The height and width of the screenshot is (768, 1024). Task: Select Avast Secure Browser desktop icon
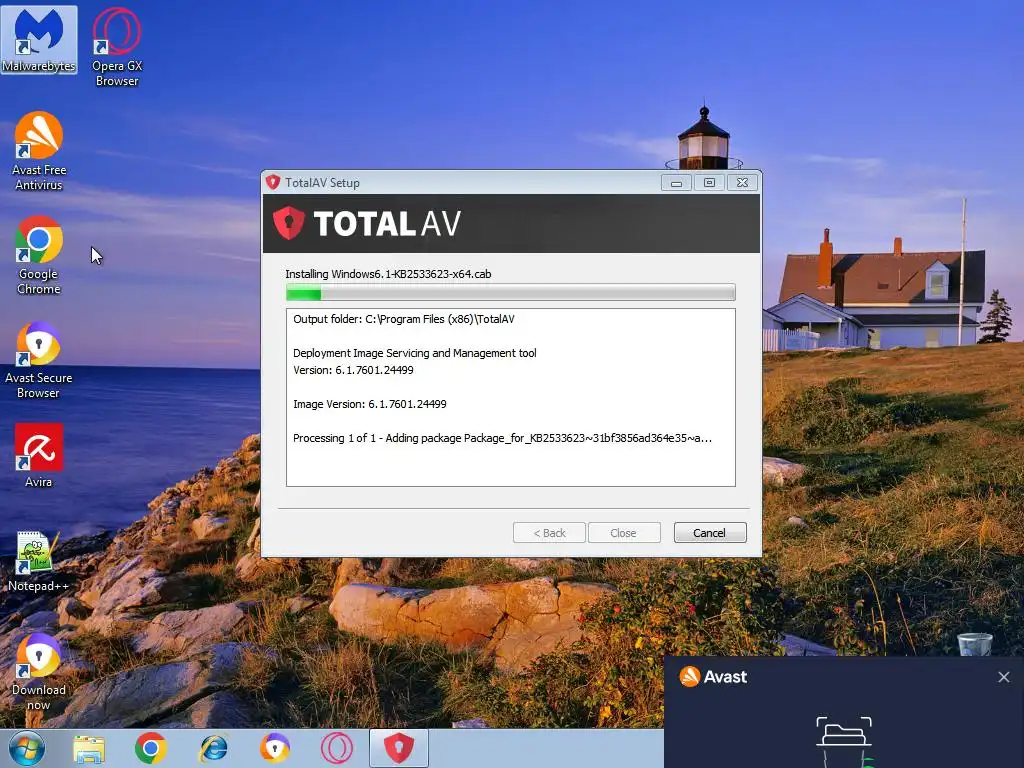pyautogui.click(x=39, y=360)
